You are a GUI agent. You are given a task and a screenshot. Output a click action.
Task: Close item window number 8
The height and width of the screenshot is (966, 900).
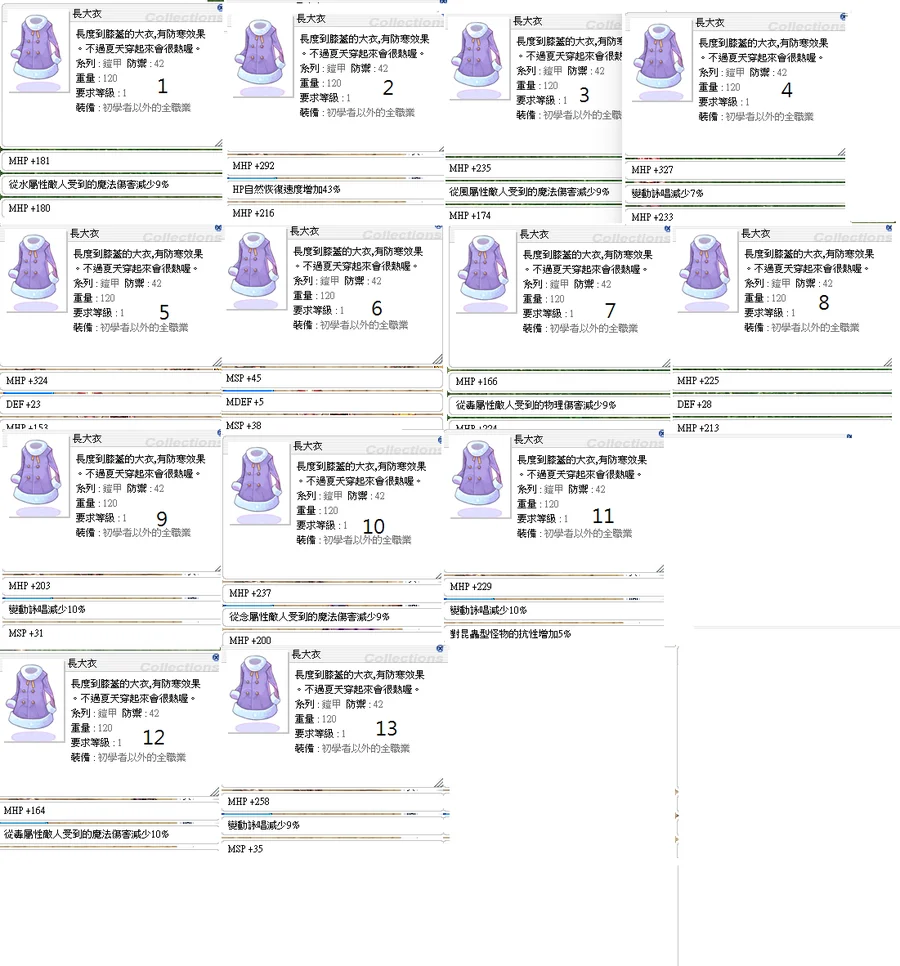pos(889,228)
